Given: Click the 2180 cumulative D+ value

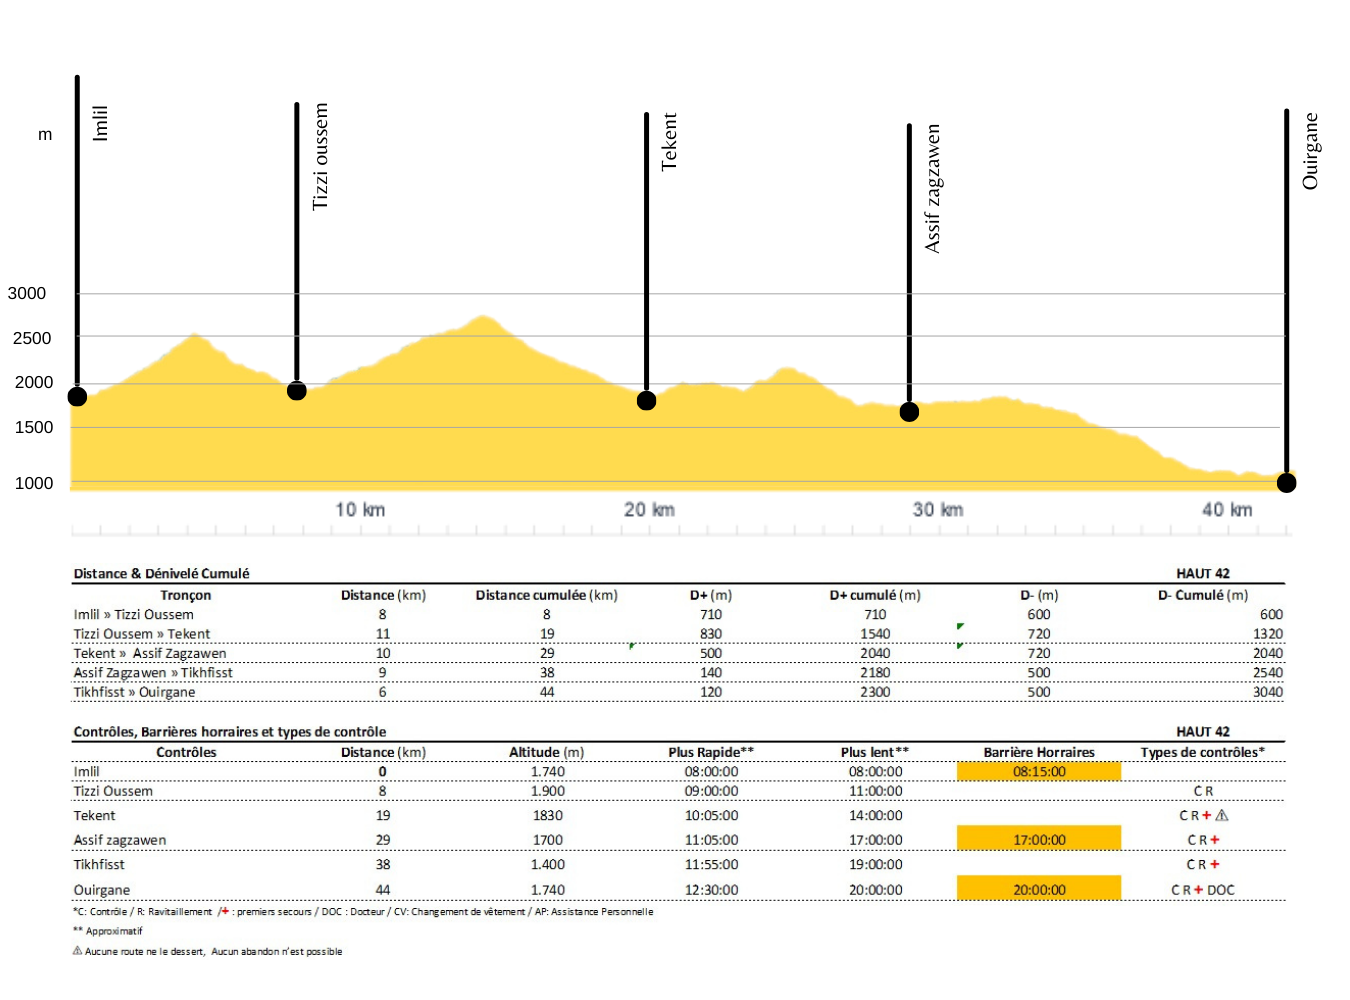Looking at the screenshot, I should 875,673.
